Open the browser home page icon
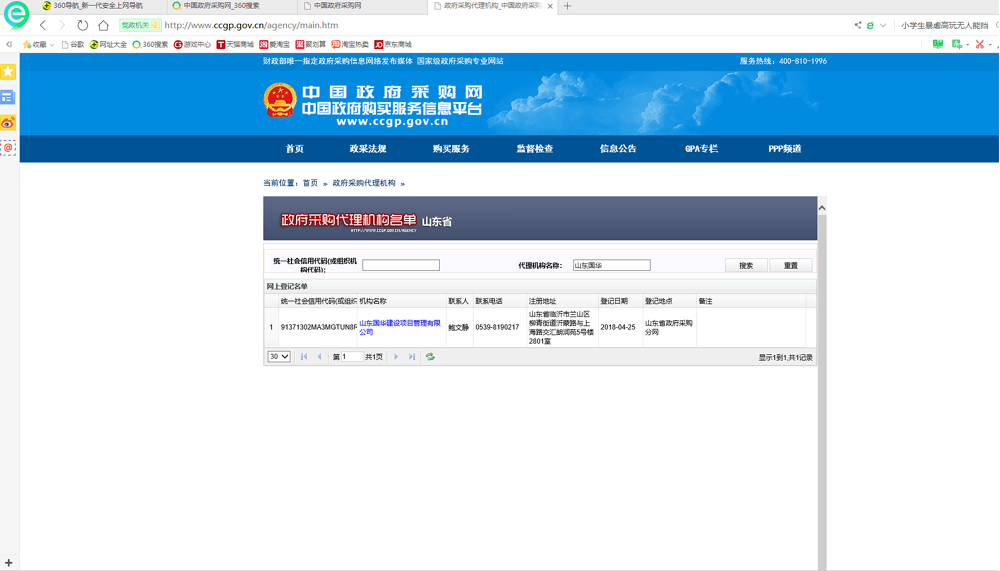 tap(103, 25)
